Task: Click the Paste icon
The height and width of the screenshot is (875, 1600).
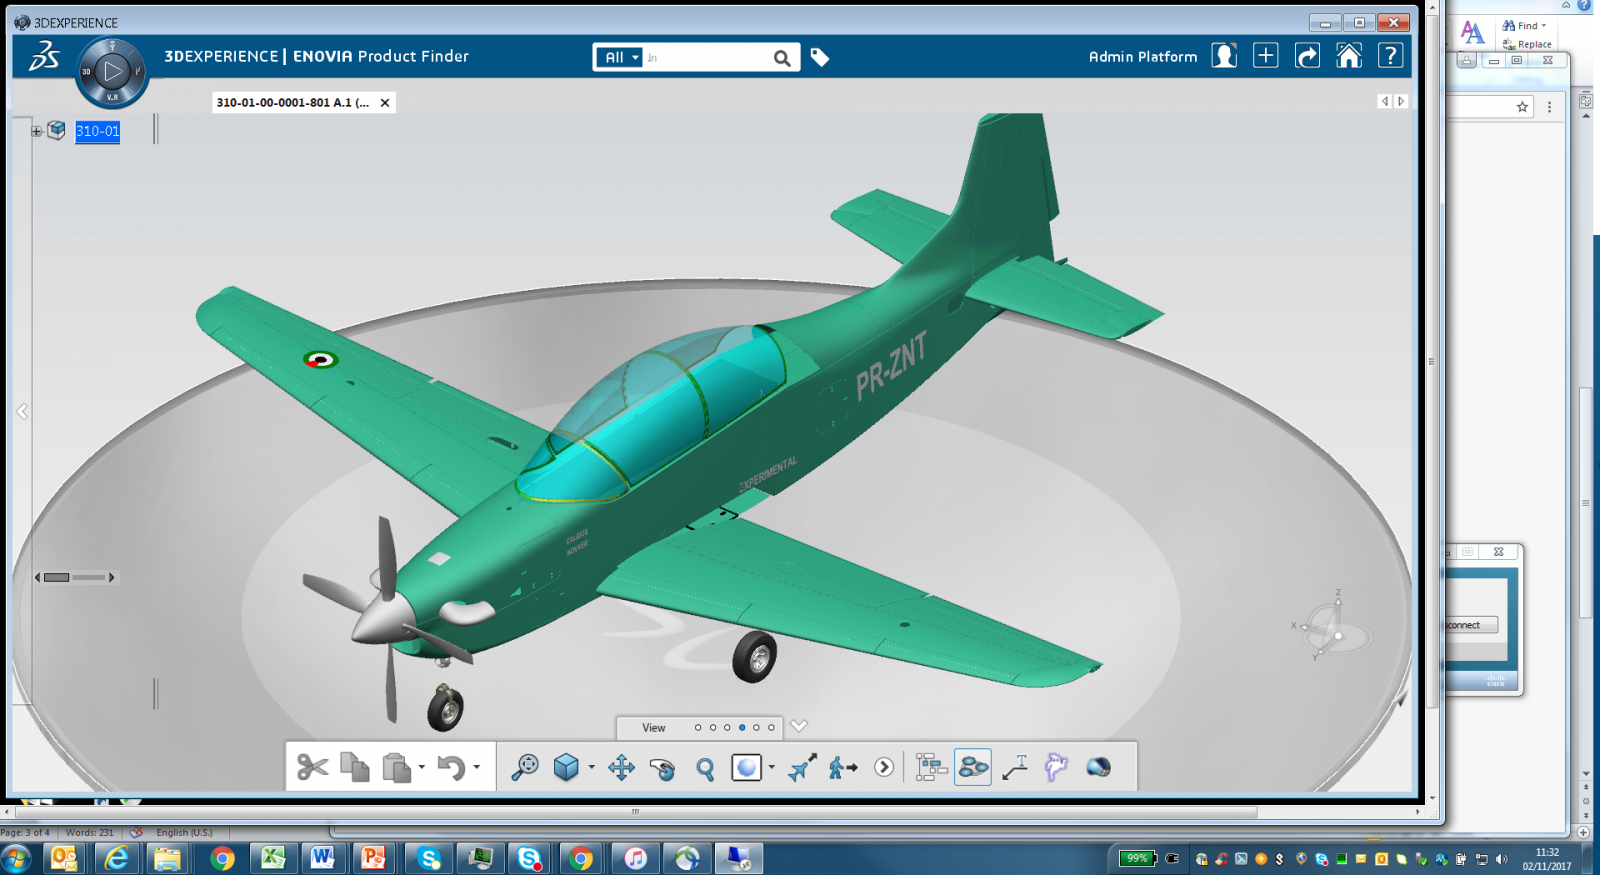Action: point(397,767)
